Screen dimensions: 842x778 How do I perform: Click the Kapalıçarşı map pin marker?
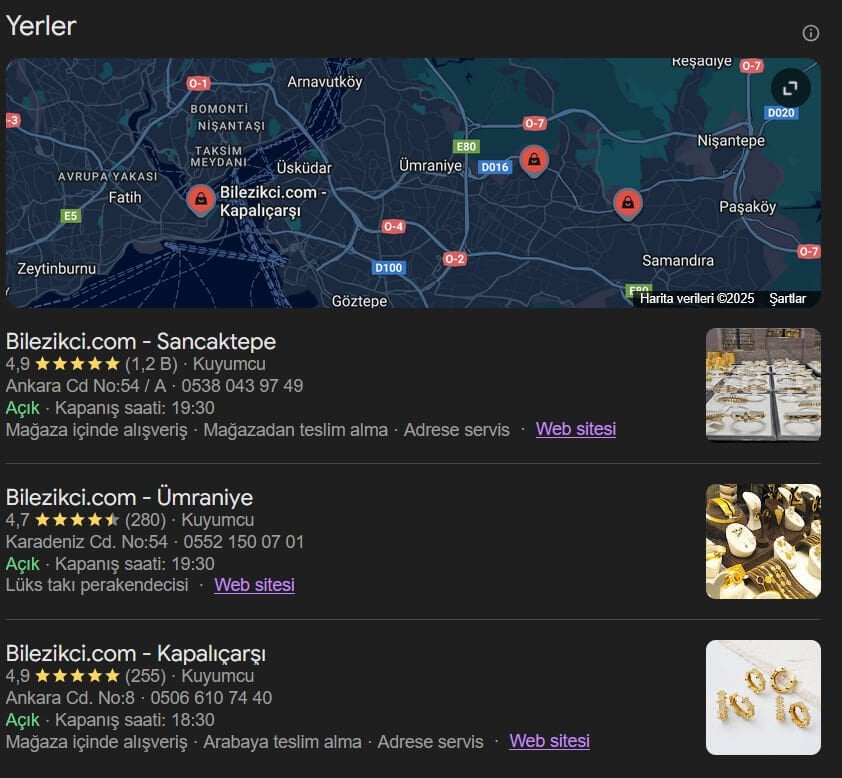point(201,199)
